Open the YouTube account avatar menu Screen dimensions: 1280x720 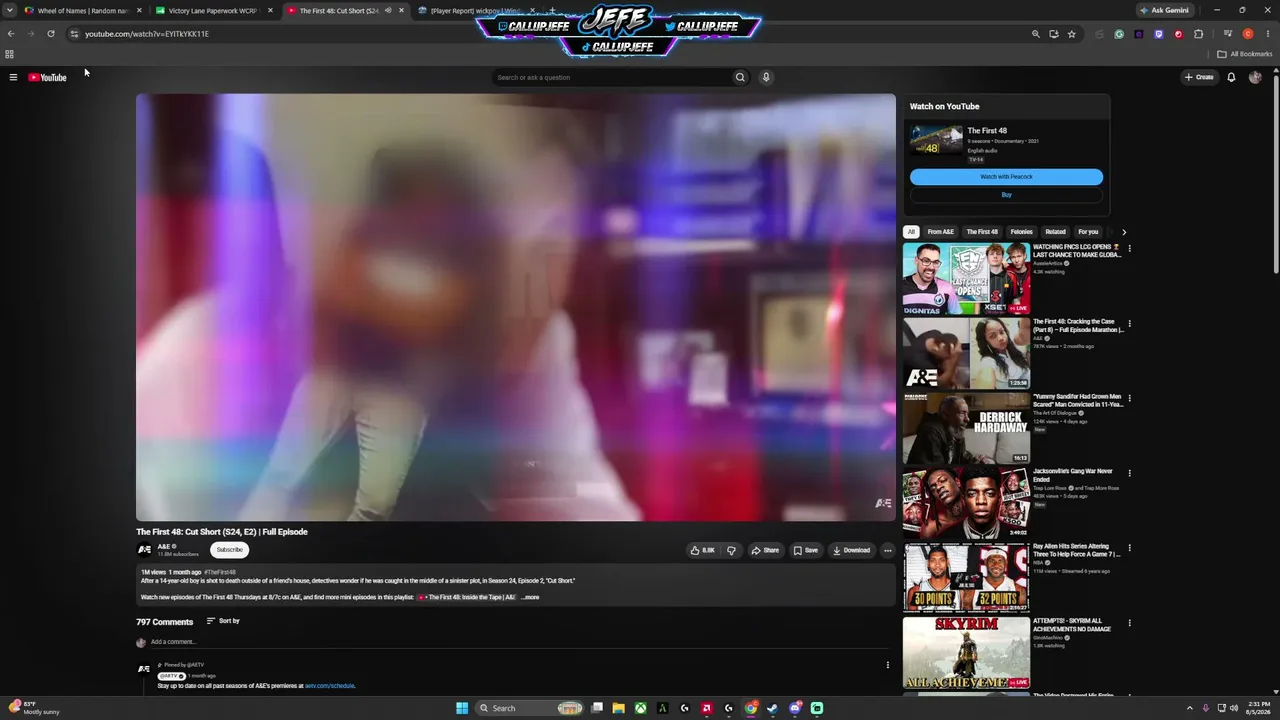point(1255,77)
